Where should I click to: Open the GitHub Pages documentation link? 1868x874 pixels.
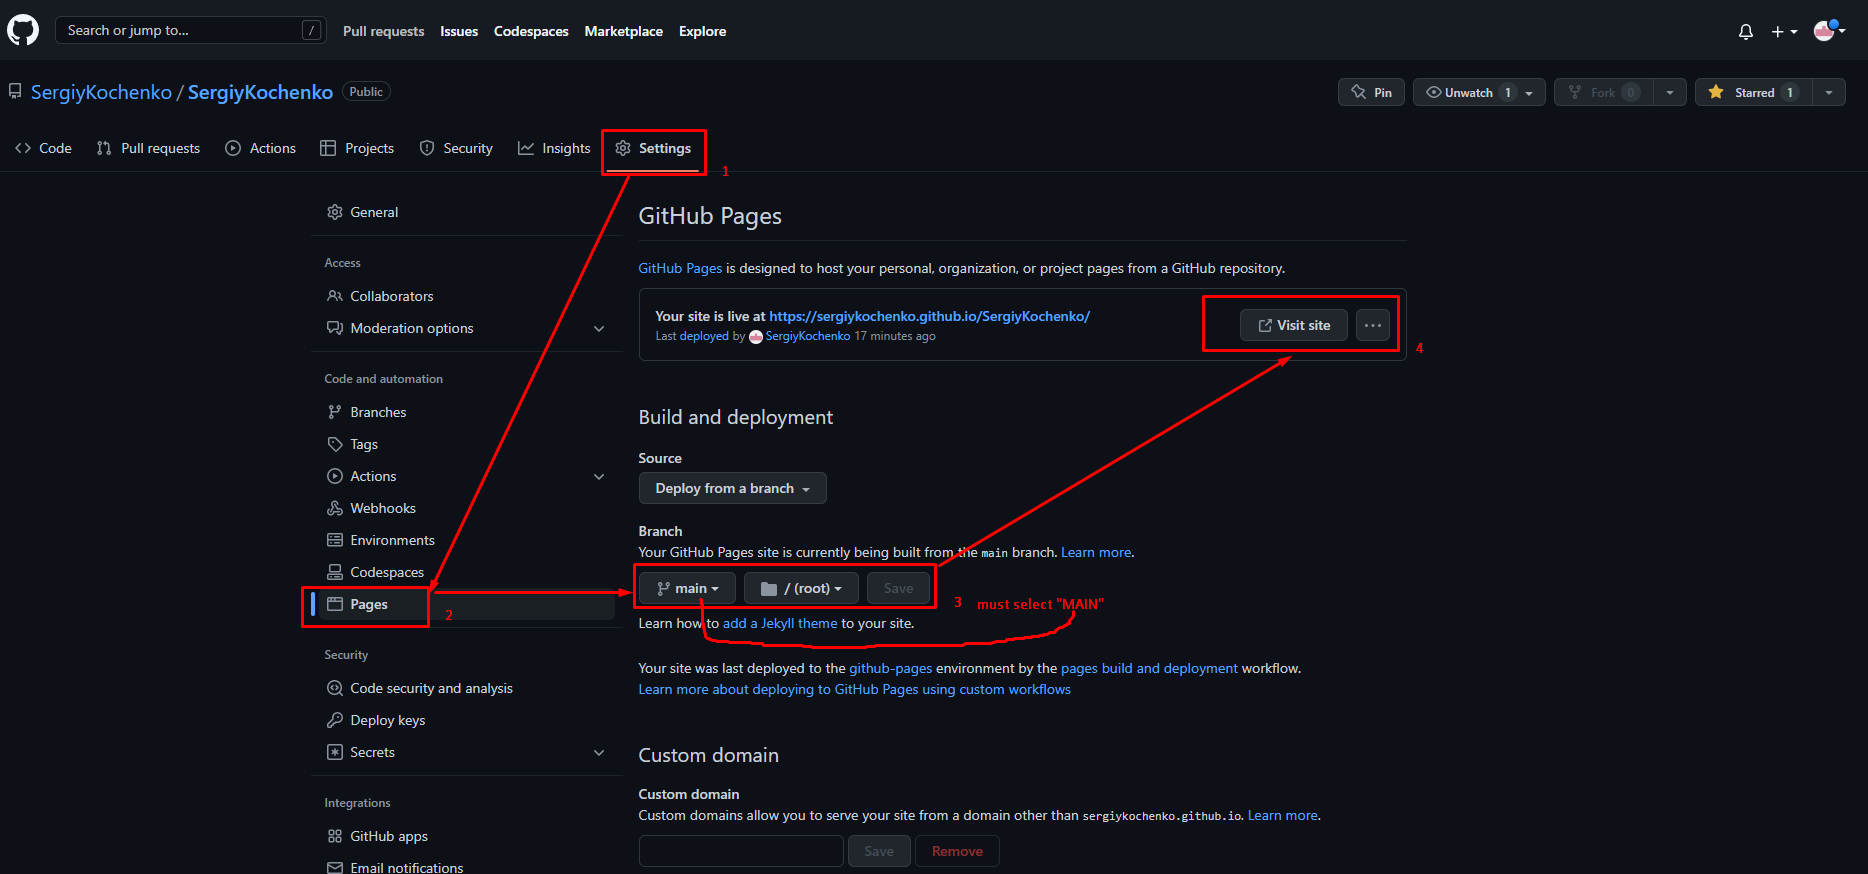tap(680, 268)
